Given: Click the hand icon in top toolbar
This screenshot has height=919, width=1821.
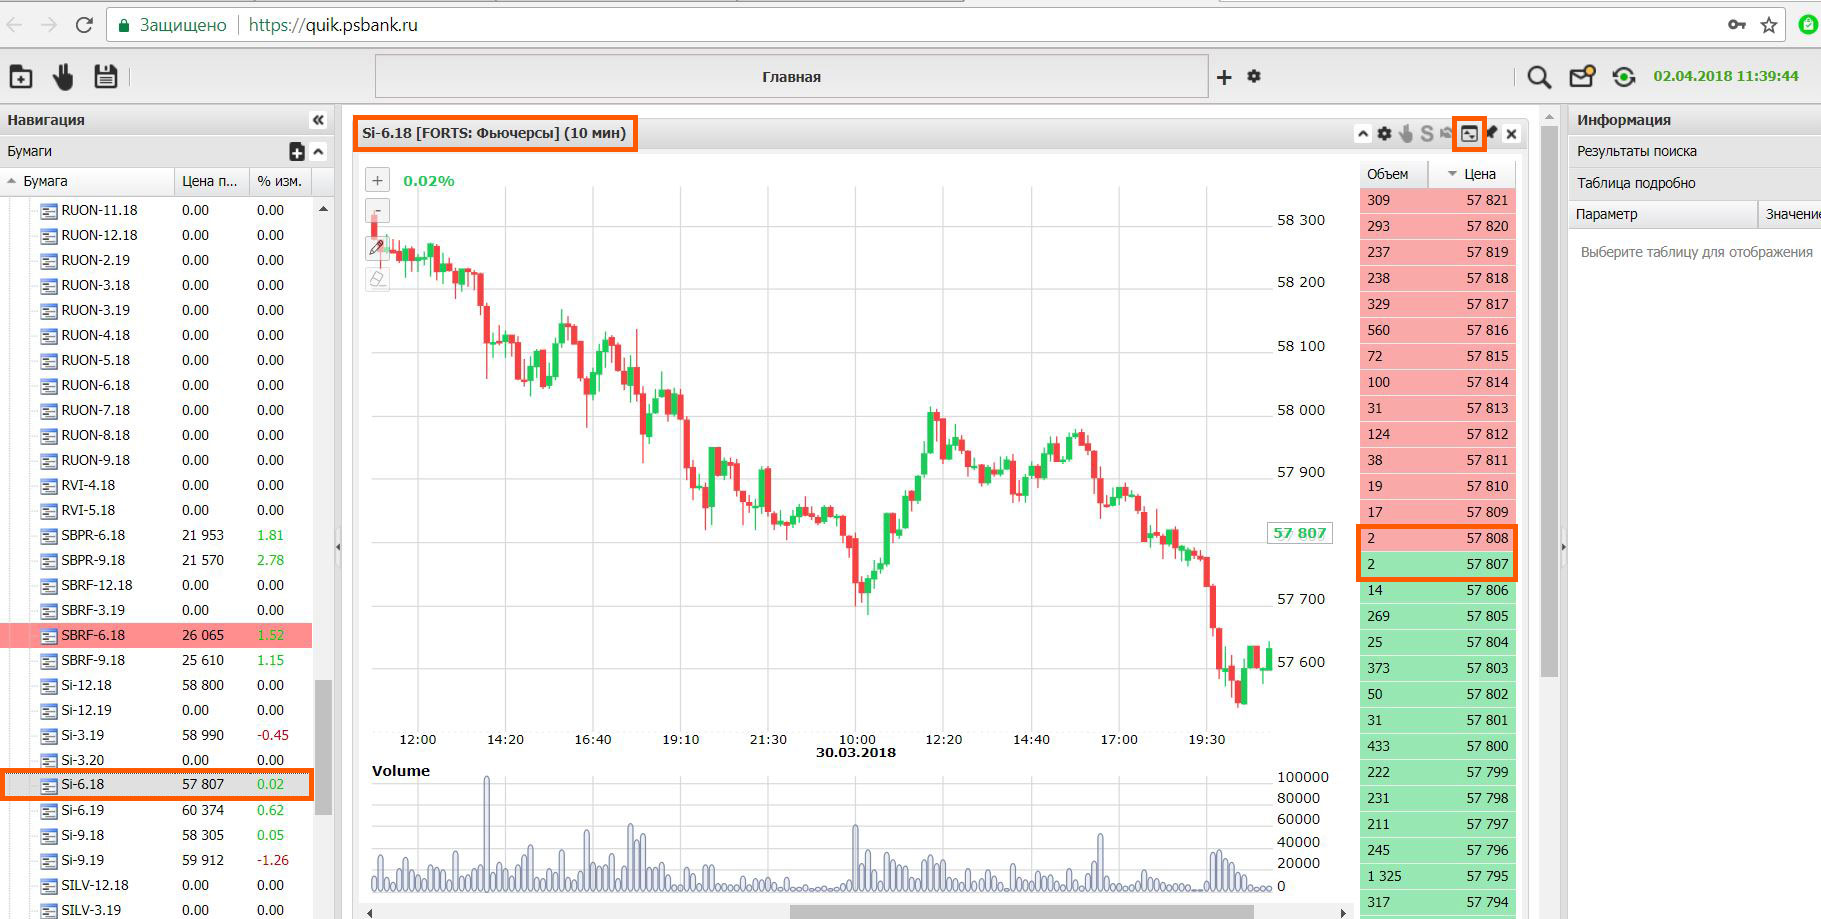Looking at the screenshot, I should pos(64,77).
